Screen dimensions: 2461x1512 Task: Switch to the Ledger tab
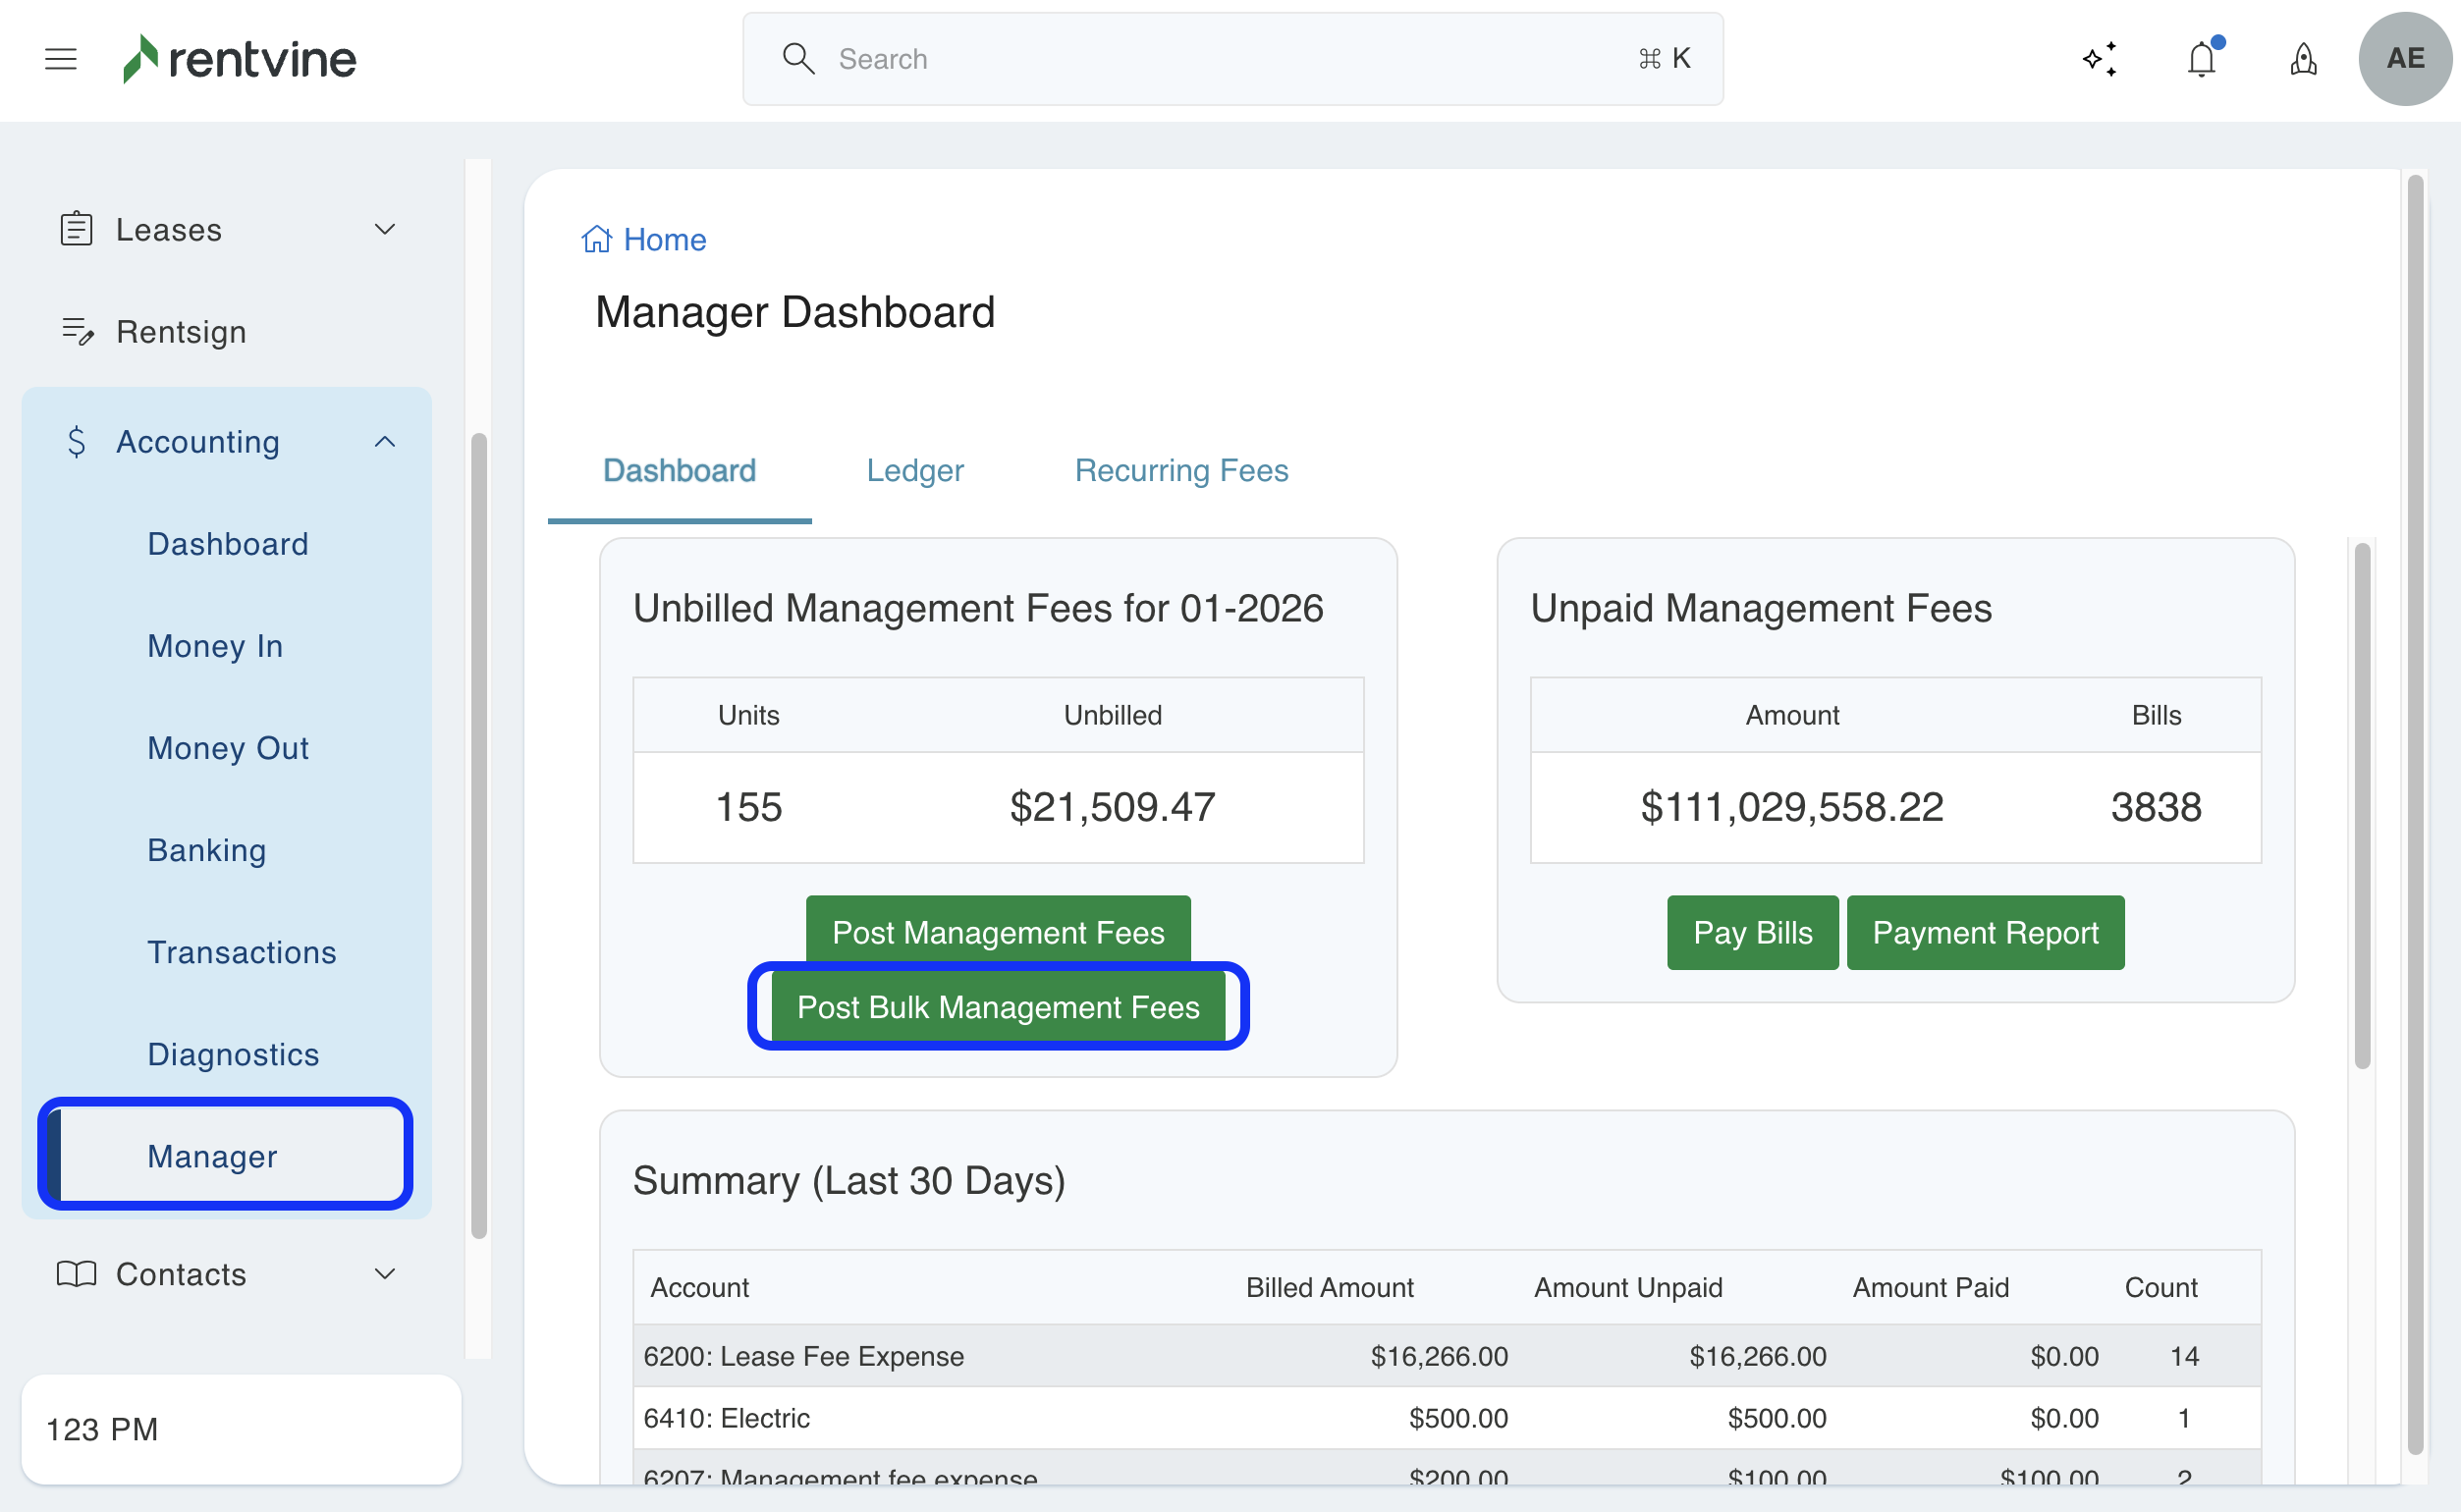(x=914, y=470)
